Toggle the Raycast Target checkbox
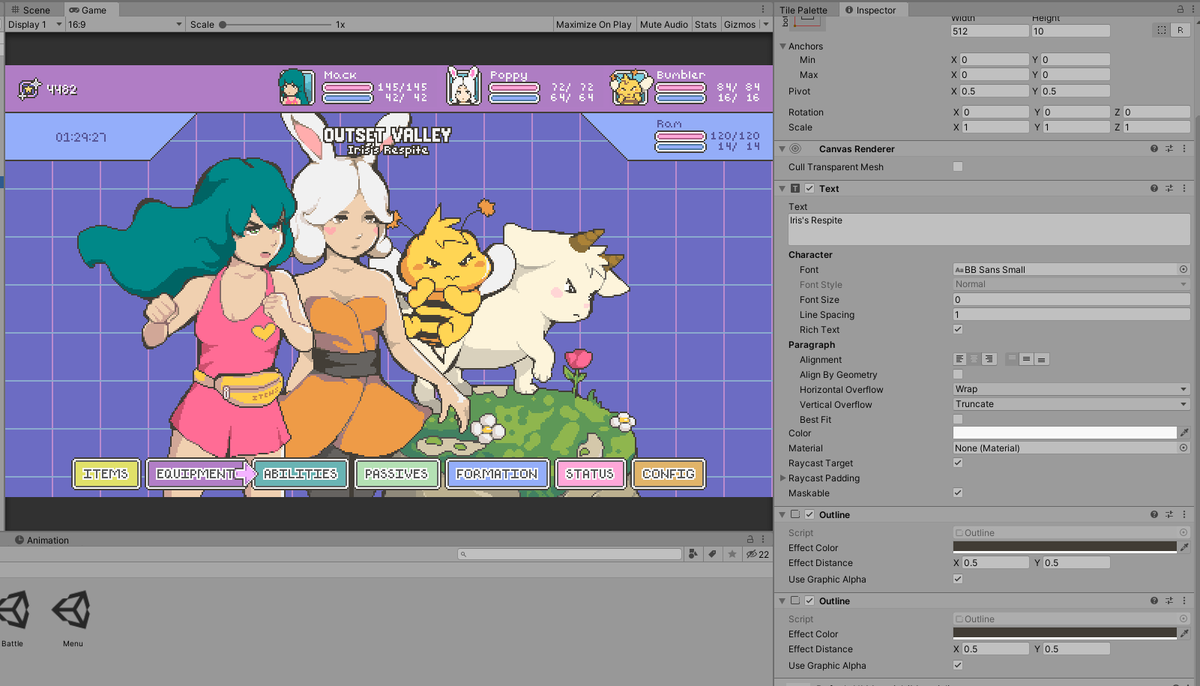 point(958,463)
